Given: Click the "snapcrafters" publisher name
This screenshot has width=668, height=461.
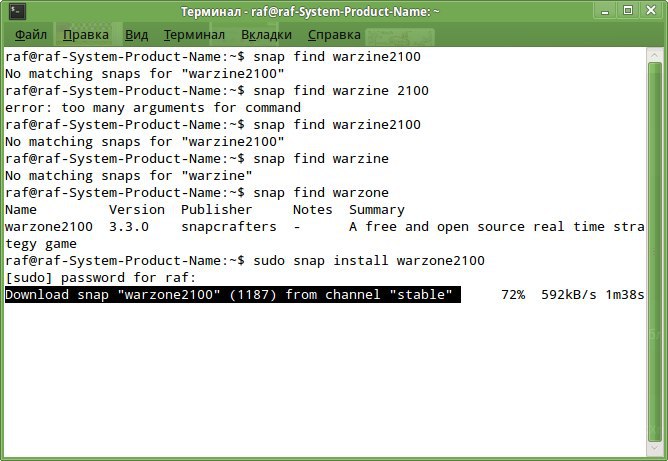Looking at the screenshot, I should click(x=229, y=227).
